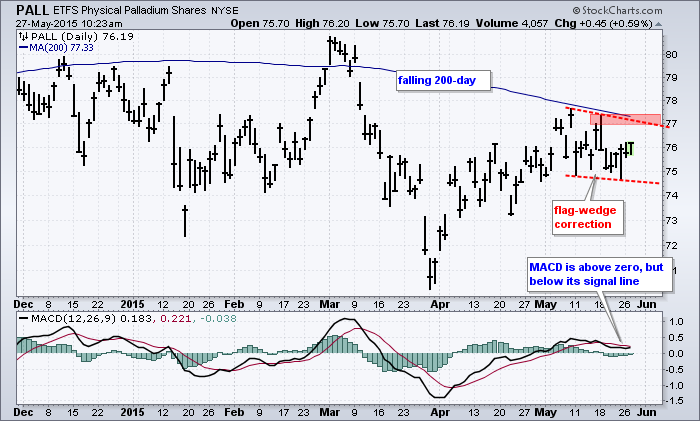The height and width of the screenshot is (421, 700).
Task: Click the red resistance zone rectangle near 77
Action: pyautogui.click(x=625, y=119)
